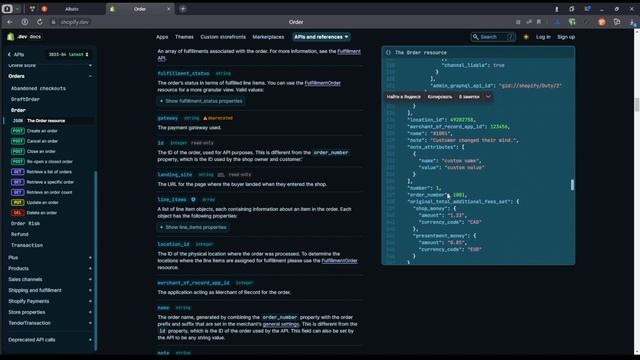Open POST Cancel an order entry
The height and width of the screenshot is (360, 640).
click(x=35, y=141)
